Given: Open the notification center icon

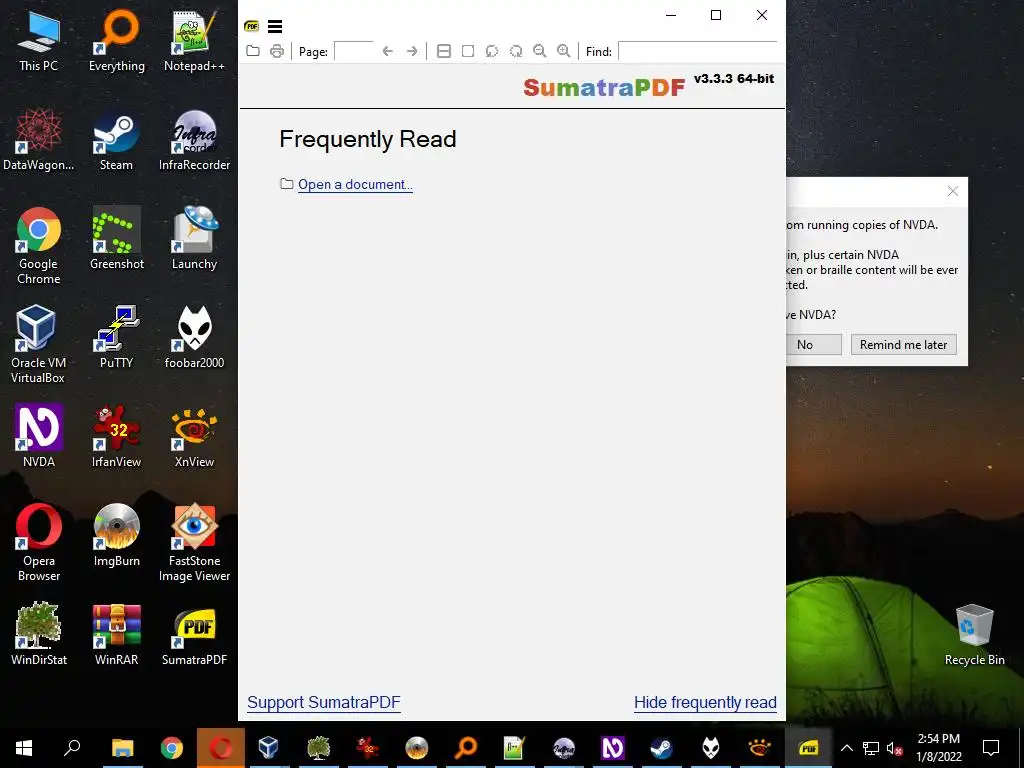Looking at the screenshot, I should click(991, 748).
